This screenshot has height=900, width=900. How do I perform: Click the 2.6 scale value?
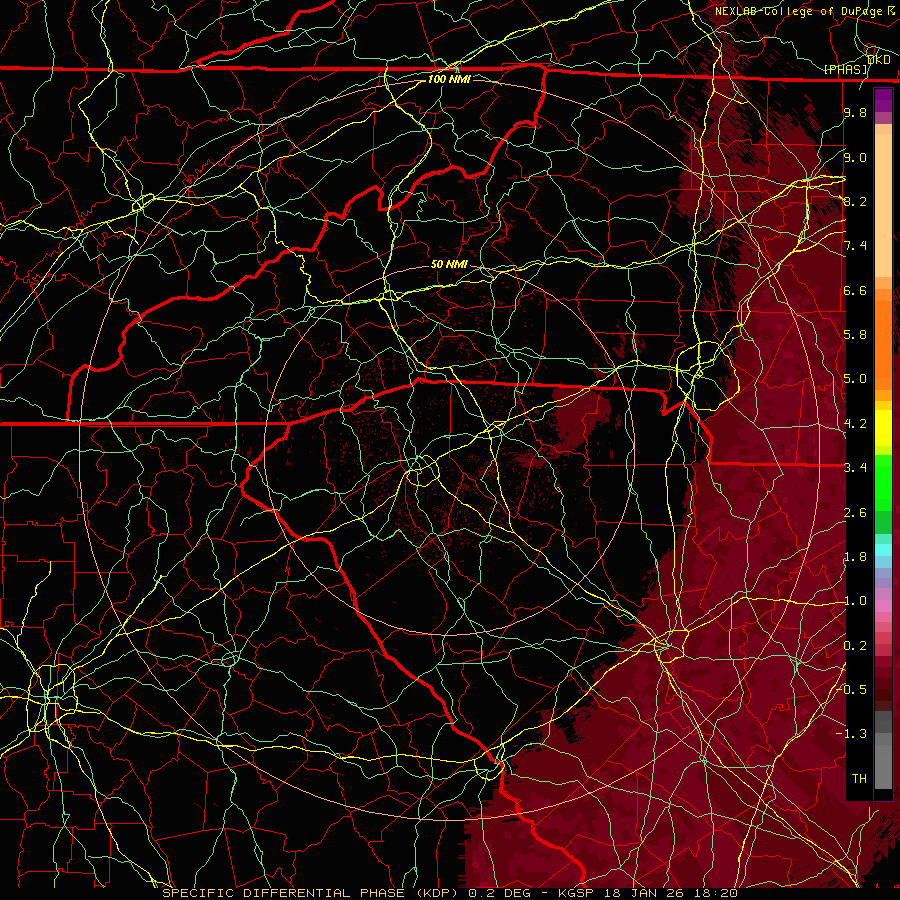click(855, 513)
